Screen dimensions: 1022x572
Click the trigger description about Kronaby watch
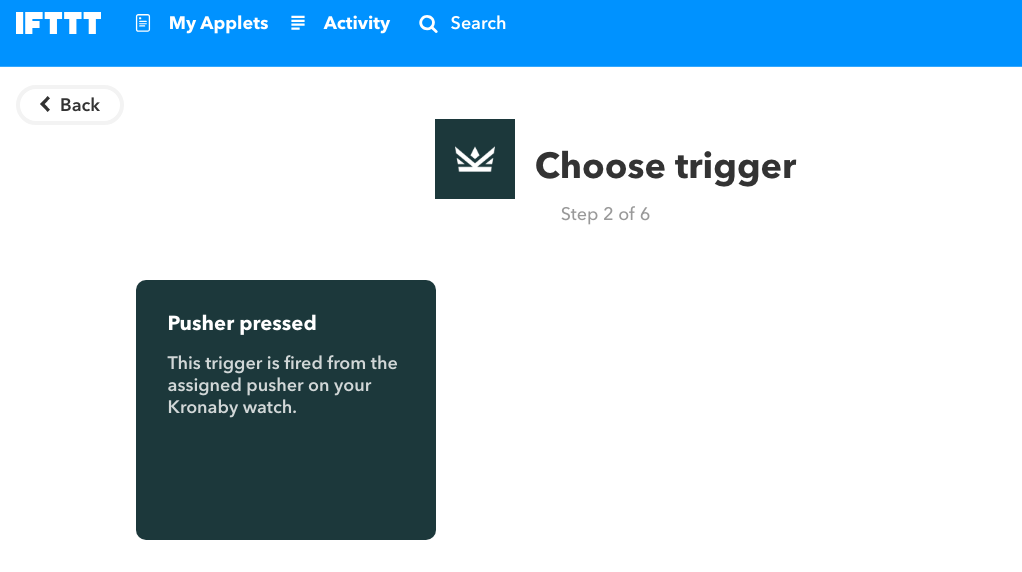click(x=282, y=385)
